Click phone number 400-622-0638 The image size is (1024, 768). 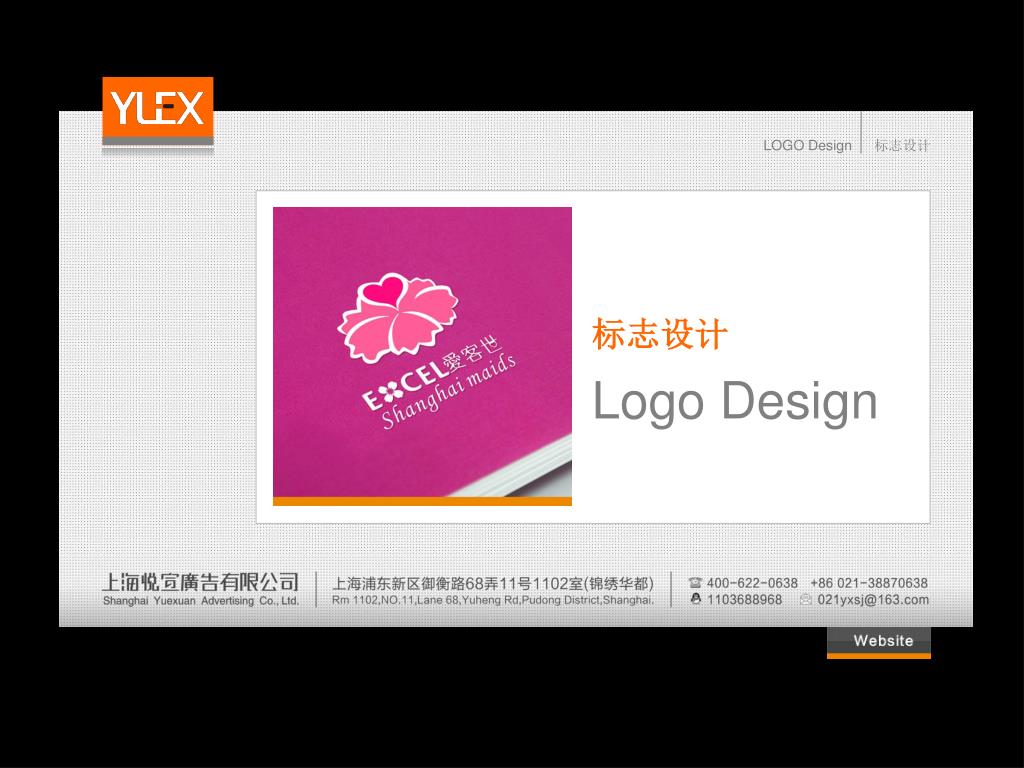pyautogui.click(x=752, y=583)
